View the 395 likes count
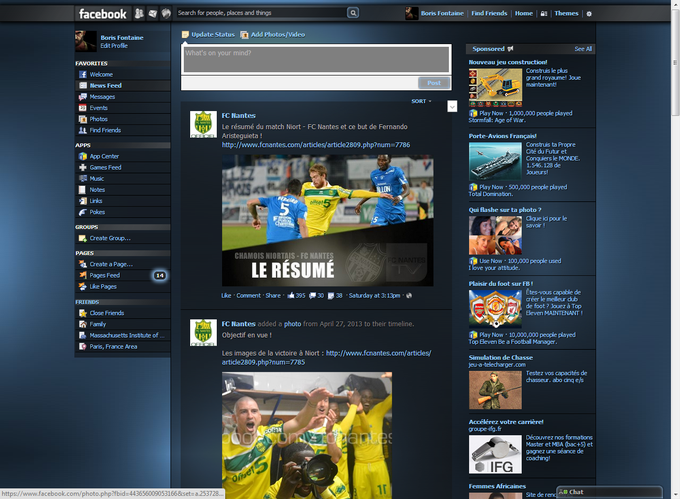 point(296,296)
